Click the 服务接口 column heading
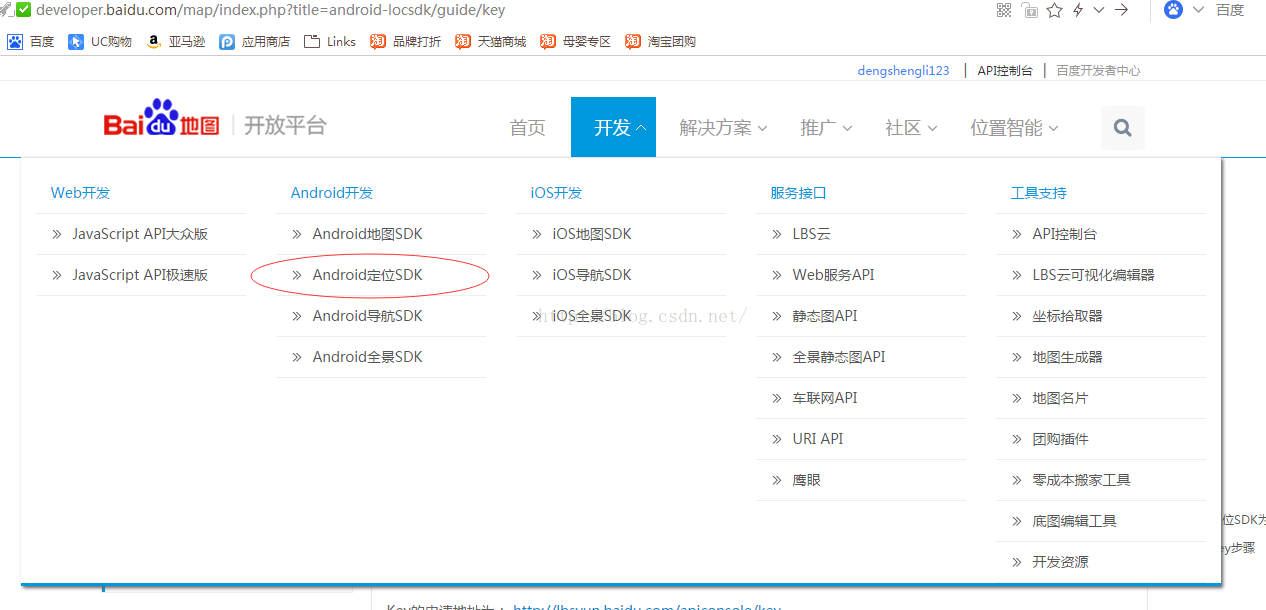The height and width of the screenshot is (610, 1266). pos(798,193)
